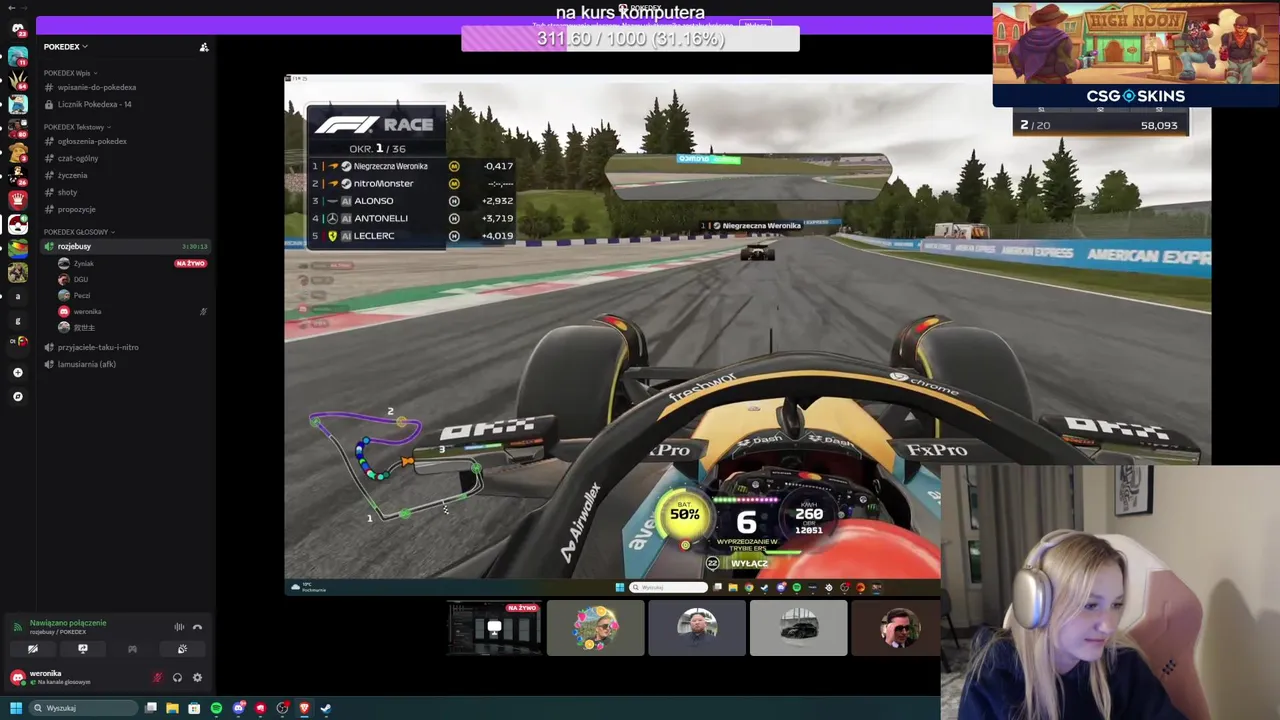Open Task View on the taskbar

click(x=151, y=708)
